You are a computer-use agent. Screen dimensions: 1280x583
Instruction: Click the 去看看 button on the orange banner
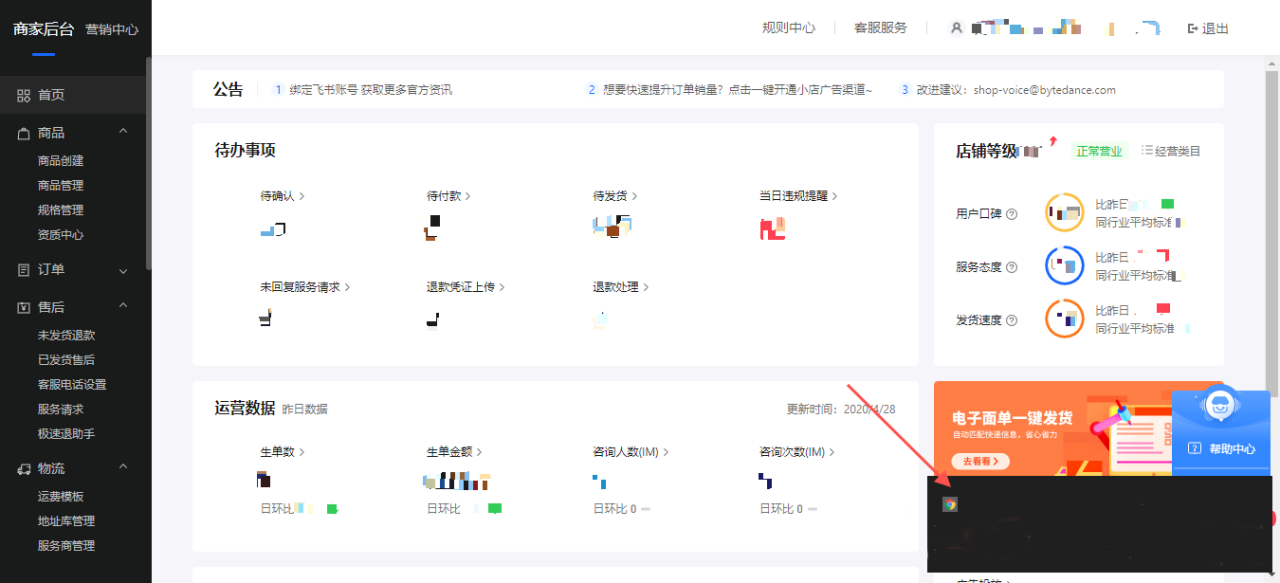(x=979, y=461)
